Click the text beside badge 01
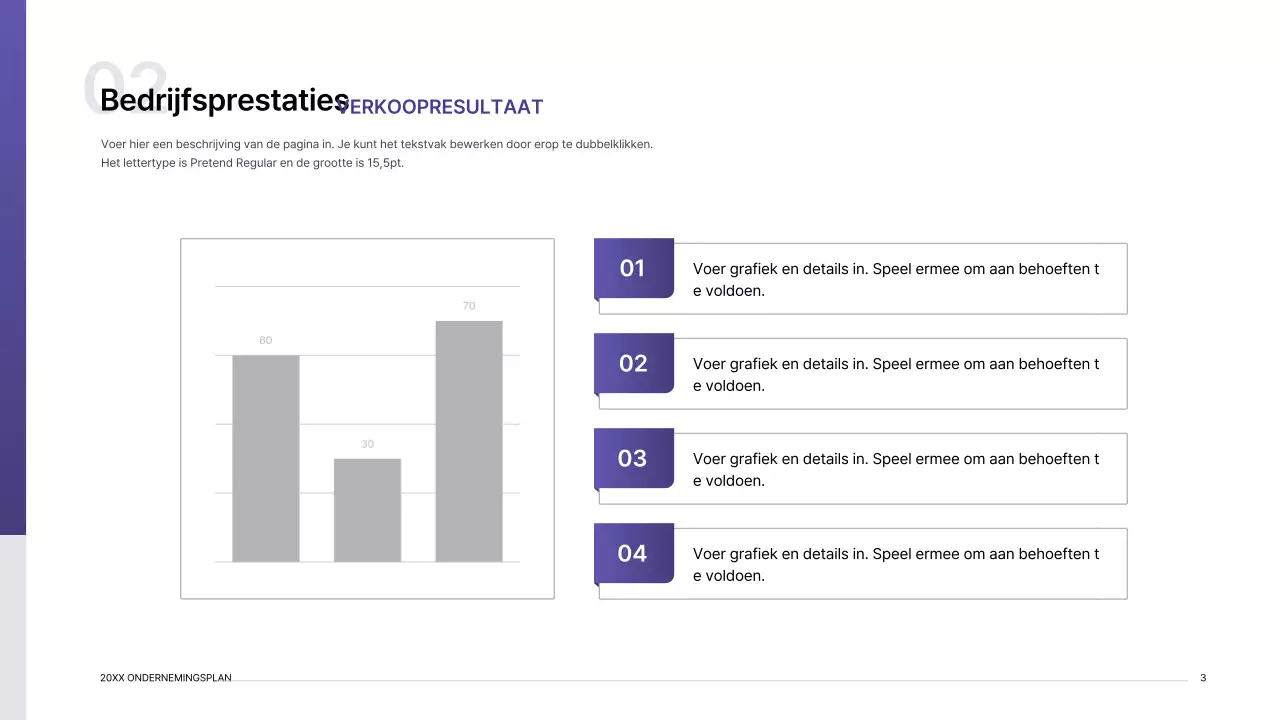 [895, 279]
